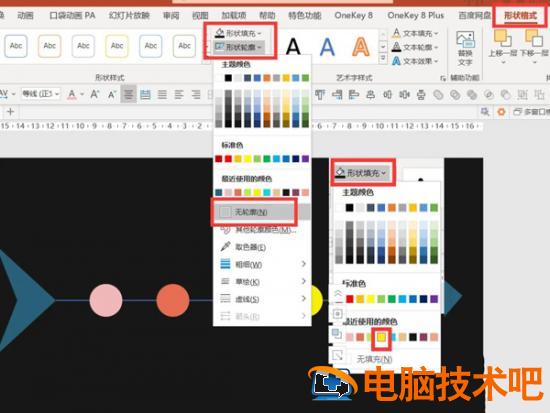Apply the yellow-outlined Abc shape style

(117, 46)
